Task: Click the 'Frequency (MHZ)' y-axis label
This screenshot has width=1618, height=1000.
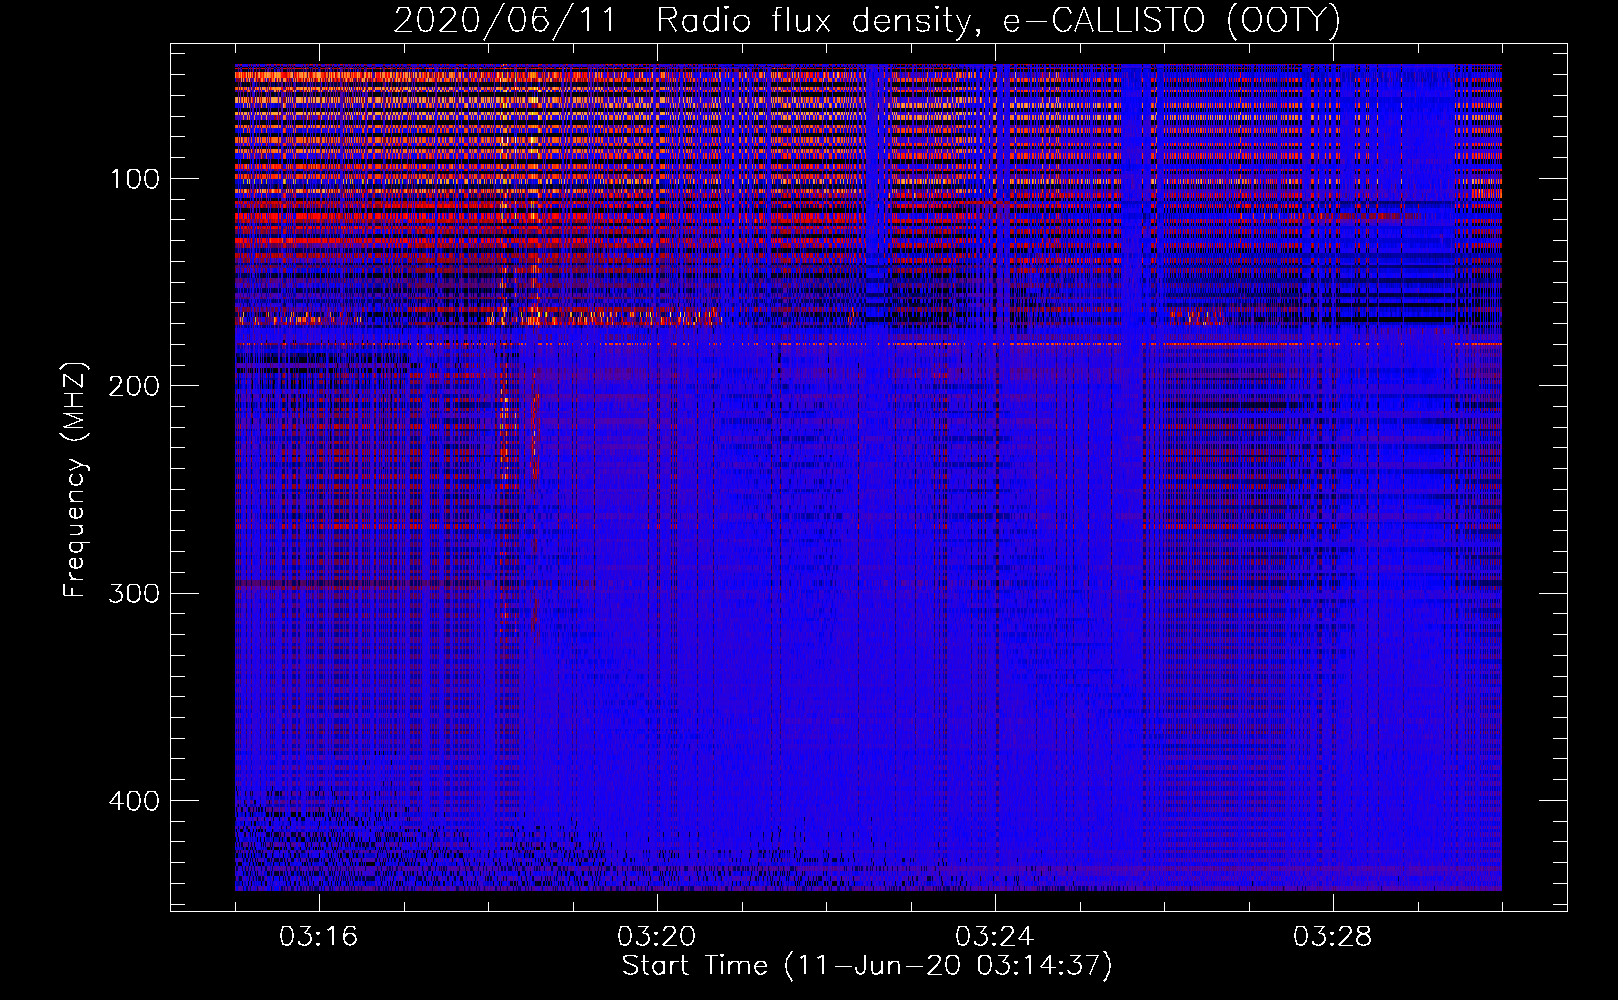Action: tap(75, 479)
